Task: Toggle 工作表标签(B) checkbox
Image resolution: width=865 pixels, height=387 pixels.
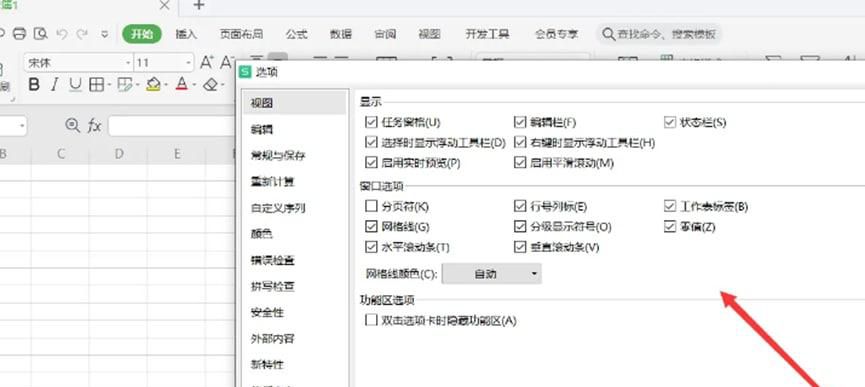Action: point(670,206)
